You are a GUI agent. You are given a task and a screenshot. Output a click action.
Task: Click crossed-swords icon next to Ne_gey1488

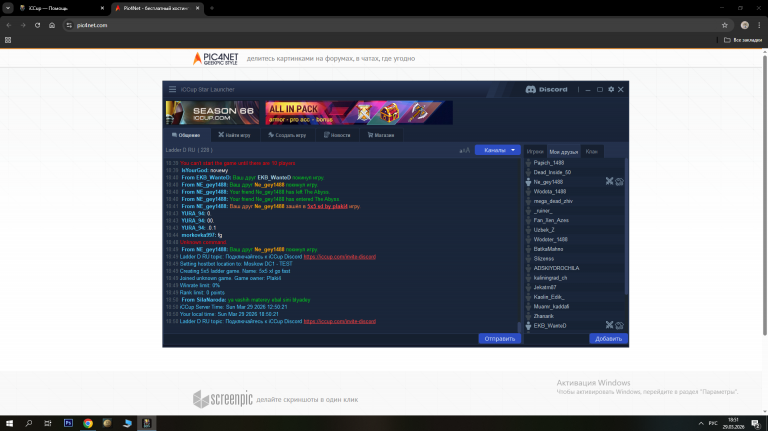(609, 181)
